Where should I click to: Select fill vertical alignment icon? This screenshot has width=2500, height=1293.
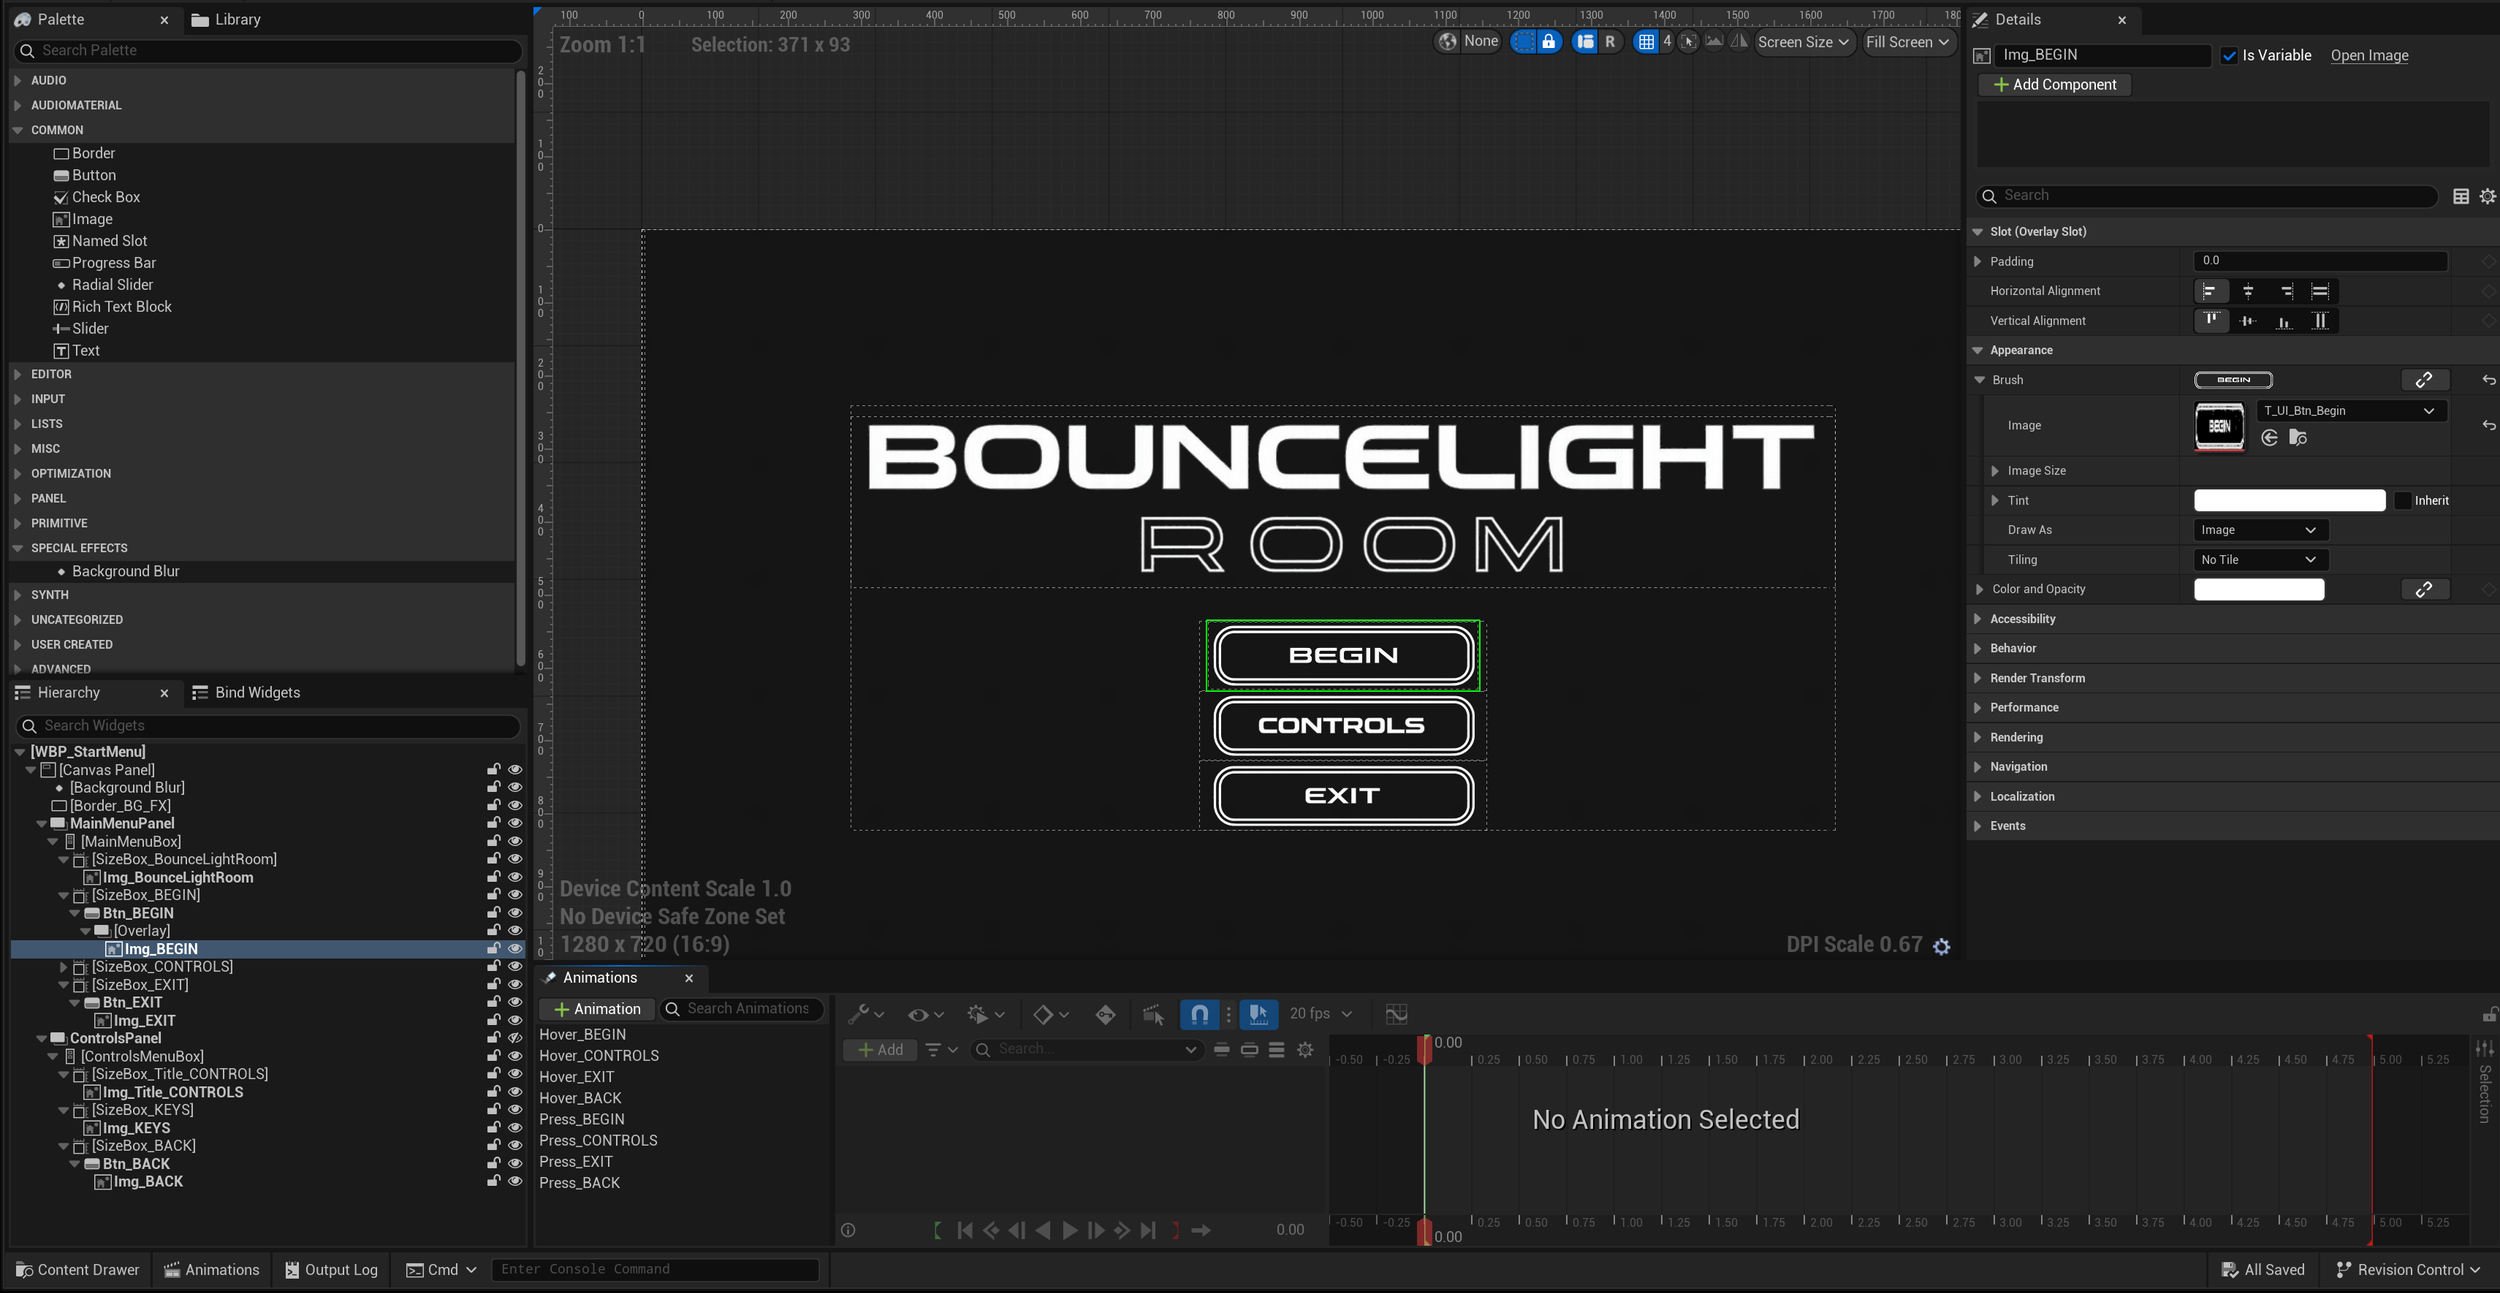tap(2320, 321)
